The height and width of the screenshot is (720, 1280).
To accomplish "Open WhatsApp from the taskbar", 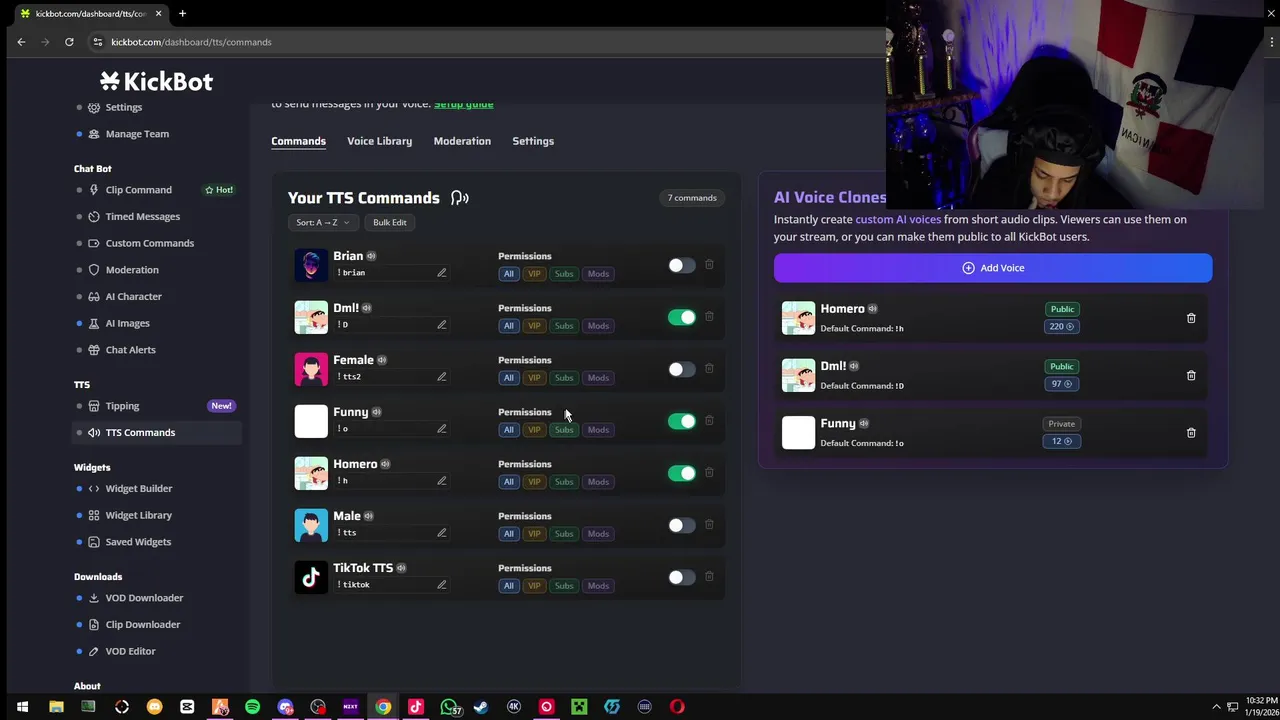I will point(449,707).
